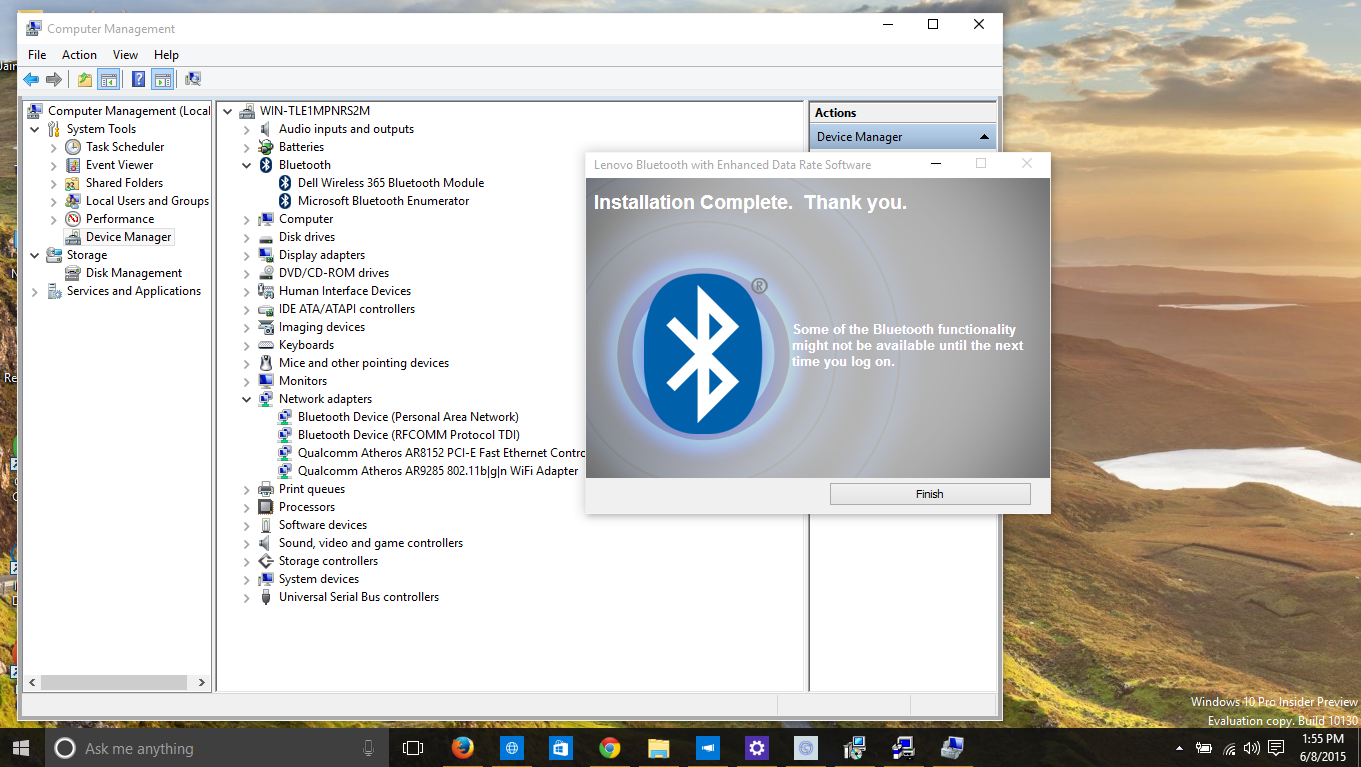Select Mice and other pointing devices
This screenshot has width=1361, height=767.
click(364, 363)
